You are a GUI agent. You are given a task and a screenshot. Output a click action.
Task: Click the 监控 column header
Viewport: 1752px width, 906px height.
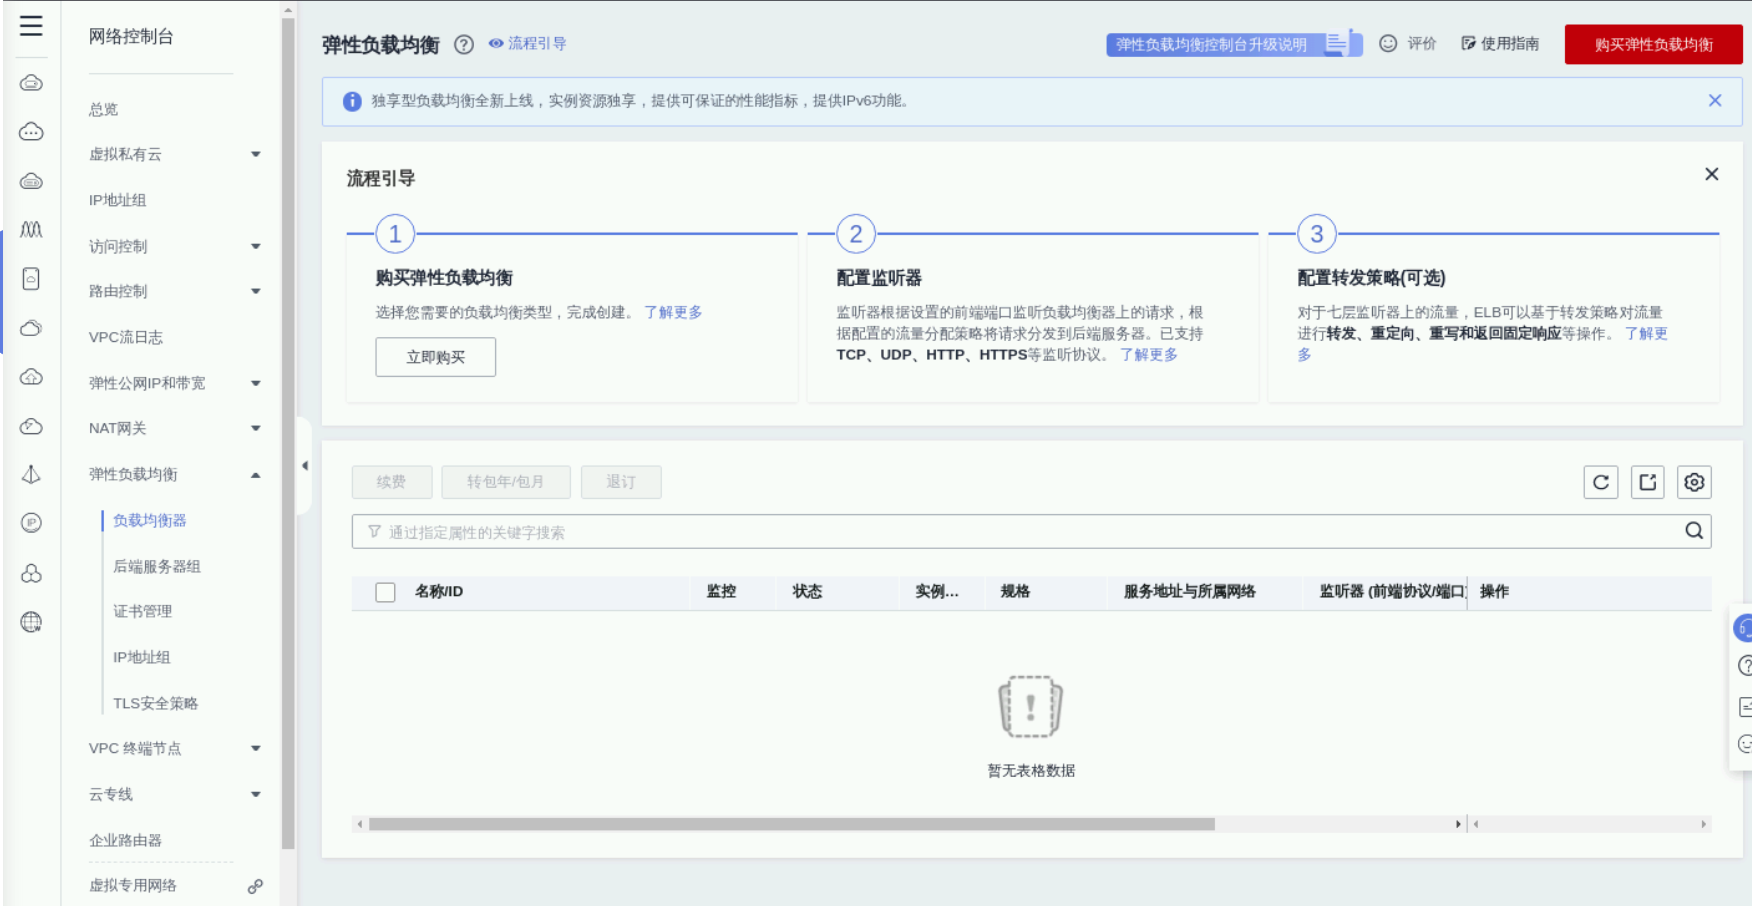pos(721,592)
